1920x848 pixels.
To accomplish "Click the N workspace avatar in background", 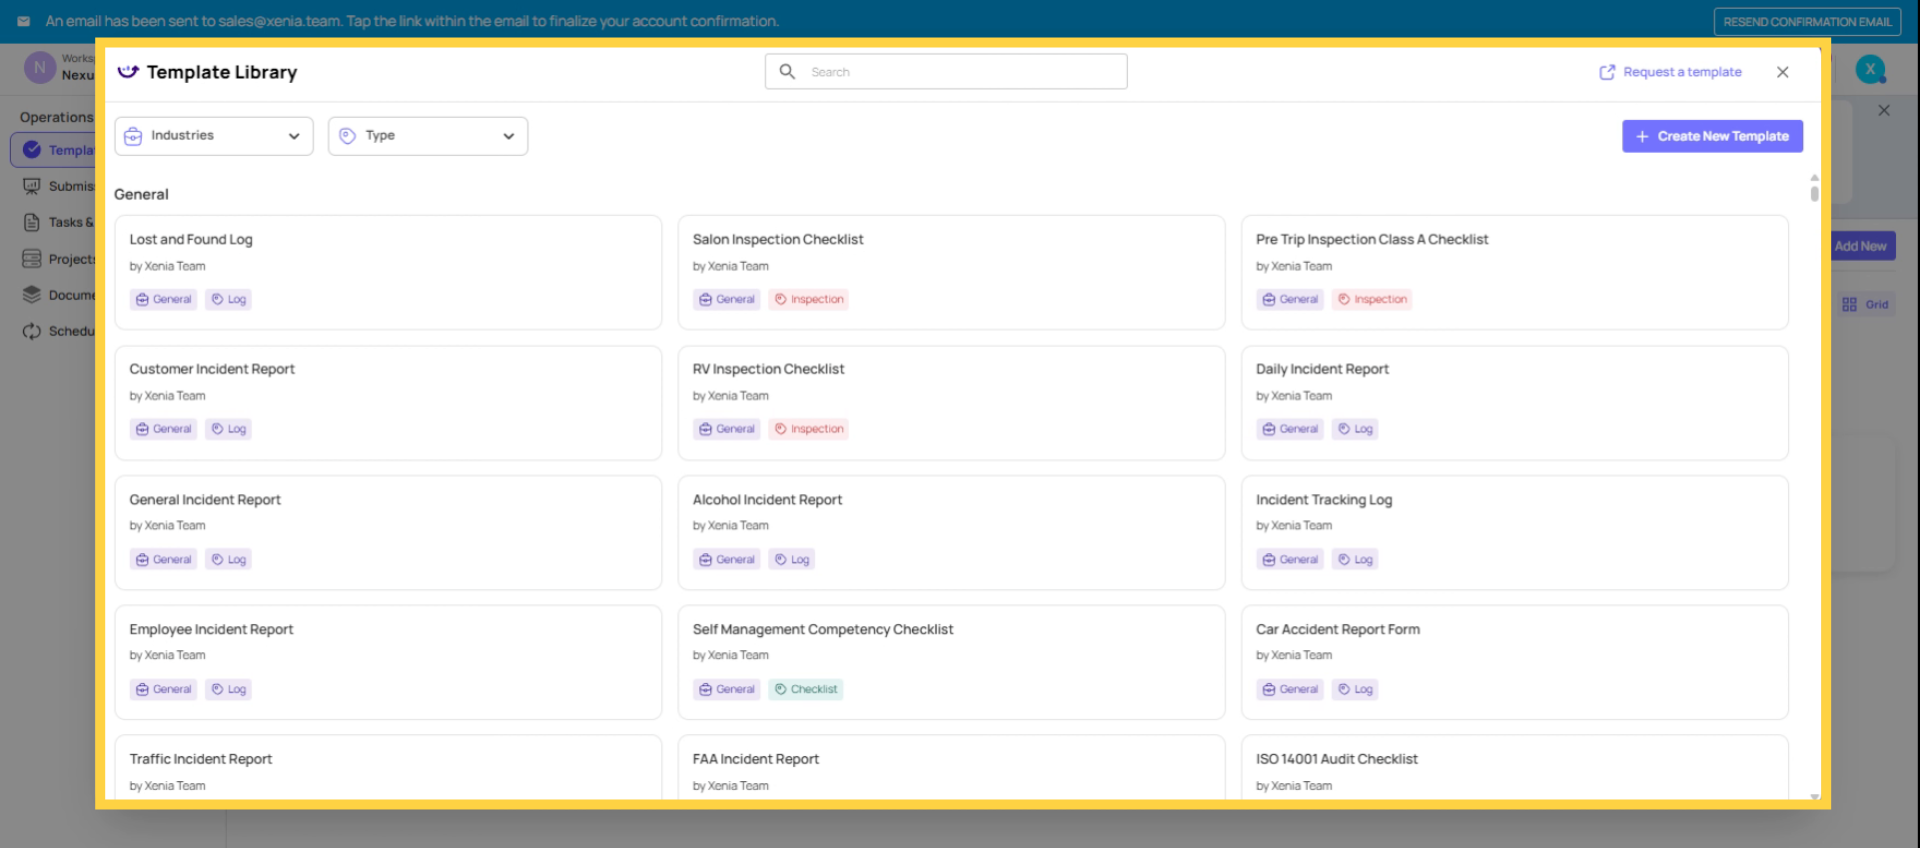I will tap(39, 68).
